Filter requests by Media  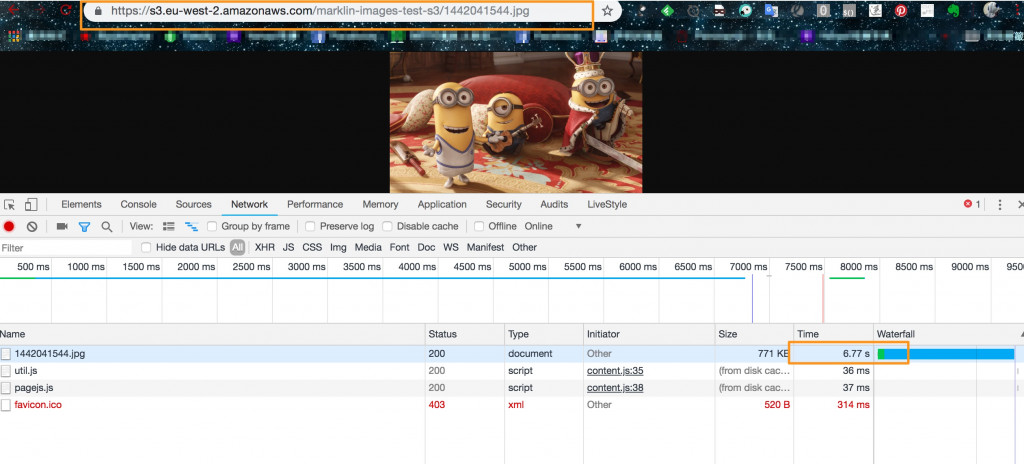[368, 247]
